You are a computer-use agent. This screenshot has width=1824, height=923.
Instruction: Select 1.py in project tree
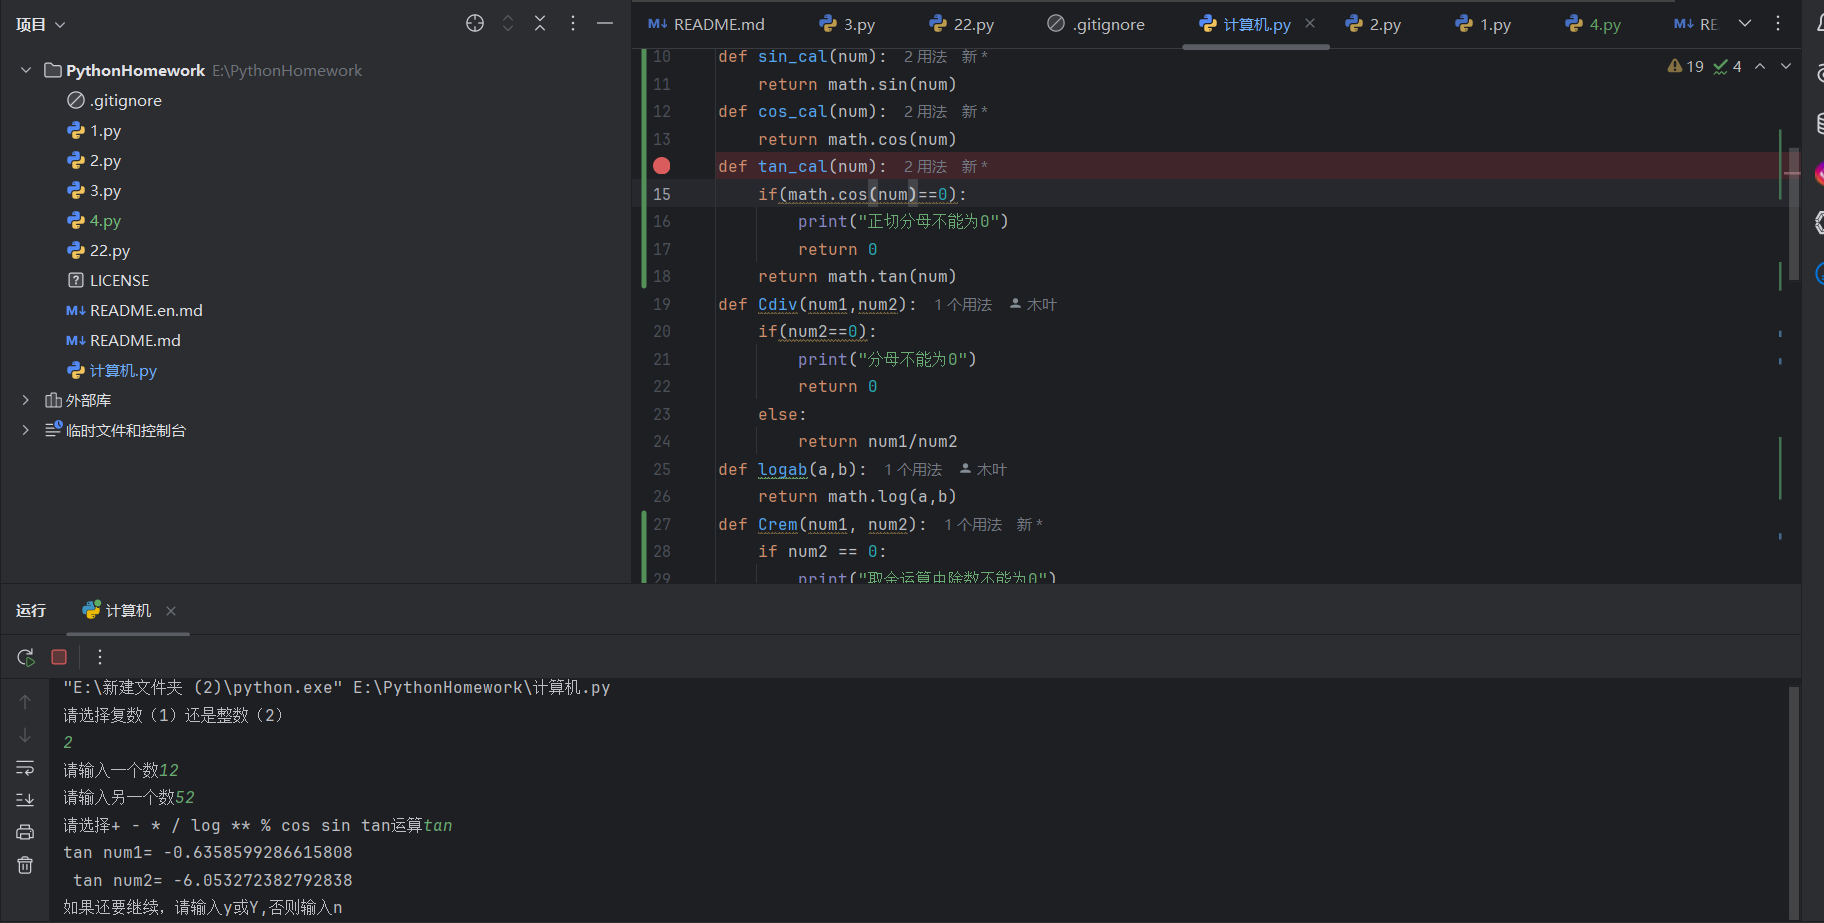click(94, 130)
